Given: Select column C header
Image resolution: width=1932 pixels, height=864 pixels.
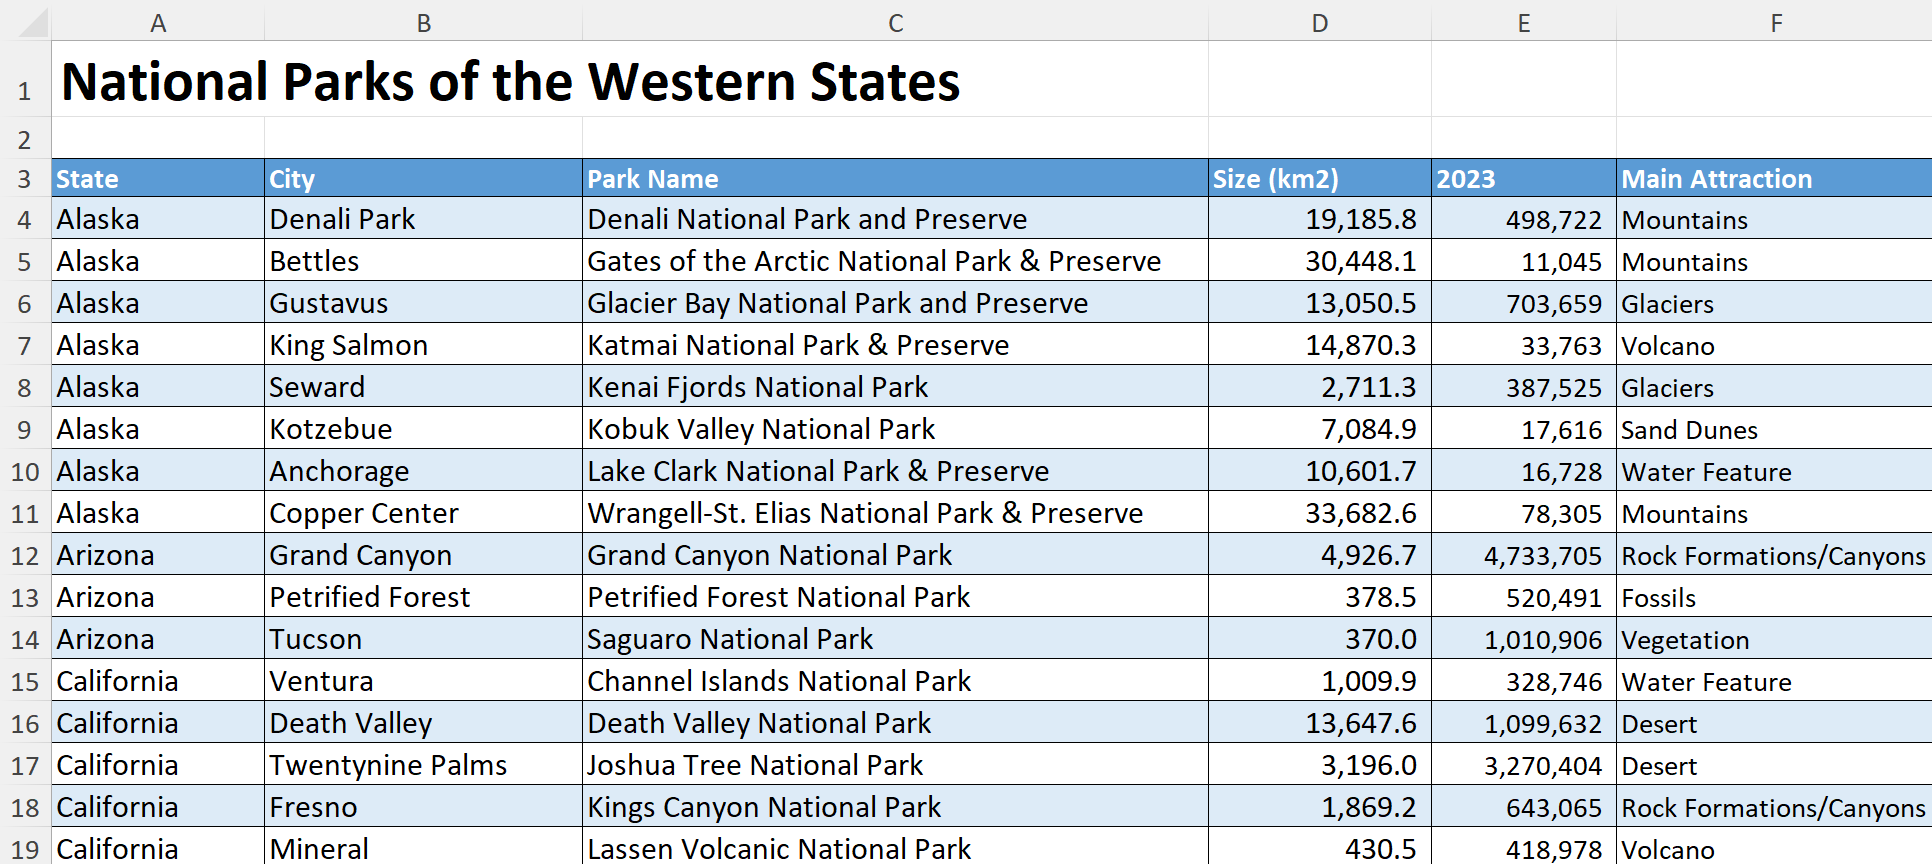Looking at the screenshot, I should click(895, 22).
